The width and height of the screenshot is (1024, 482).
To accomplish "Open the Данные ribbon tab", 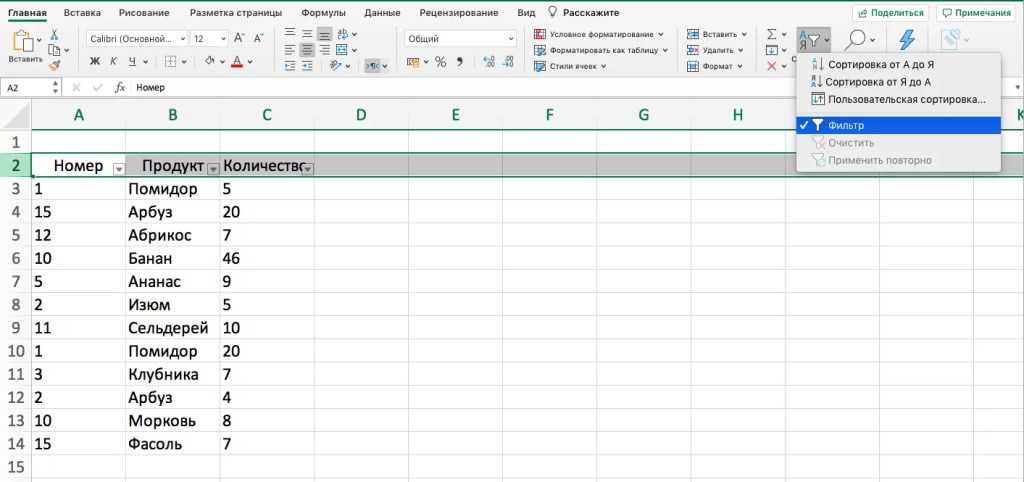I will click(383, 12).
